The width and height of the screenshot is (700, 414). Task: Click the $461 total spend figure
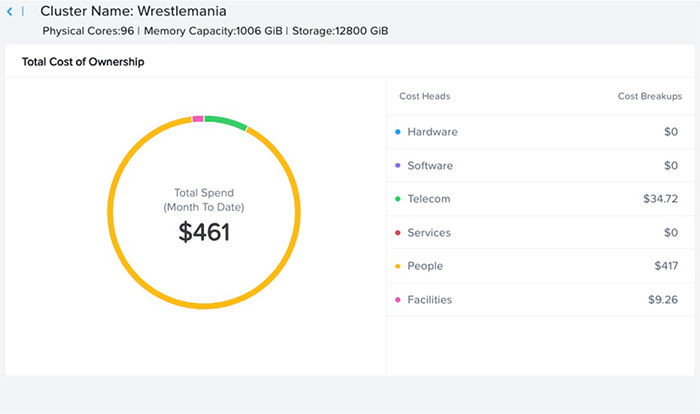click(204, 232)
